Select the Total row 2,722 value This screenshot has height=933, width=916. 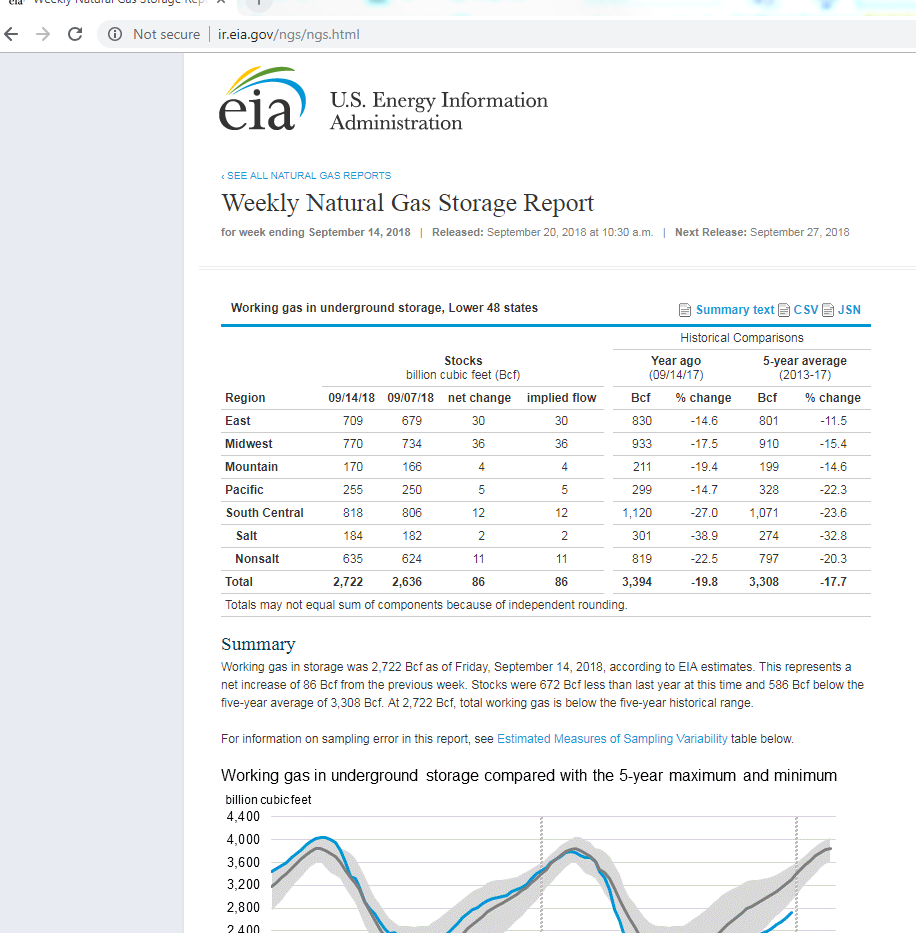347,582
